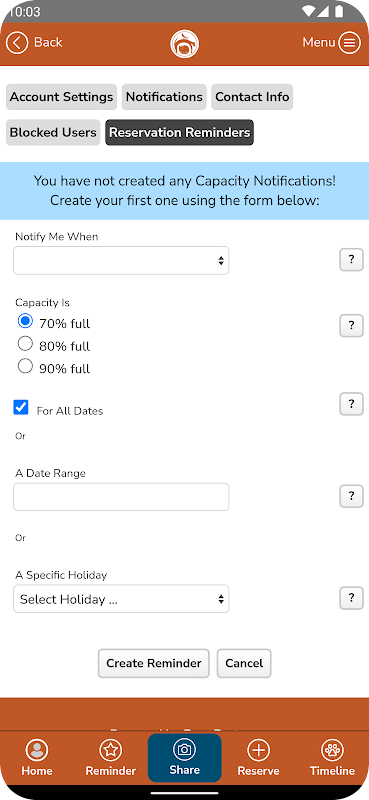Screen dimensions: 369x800
Task: Tap the Back arrow icon
Action: pos(18,42)
